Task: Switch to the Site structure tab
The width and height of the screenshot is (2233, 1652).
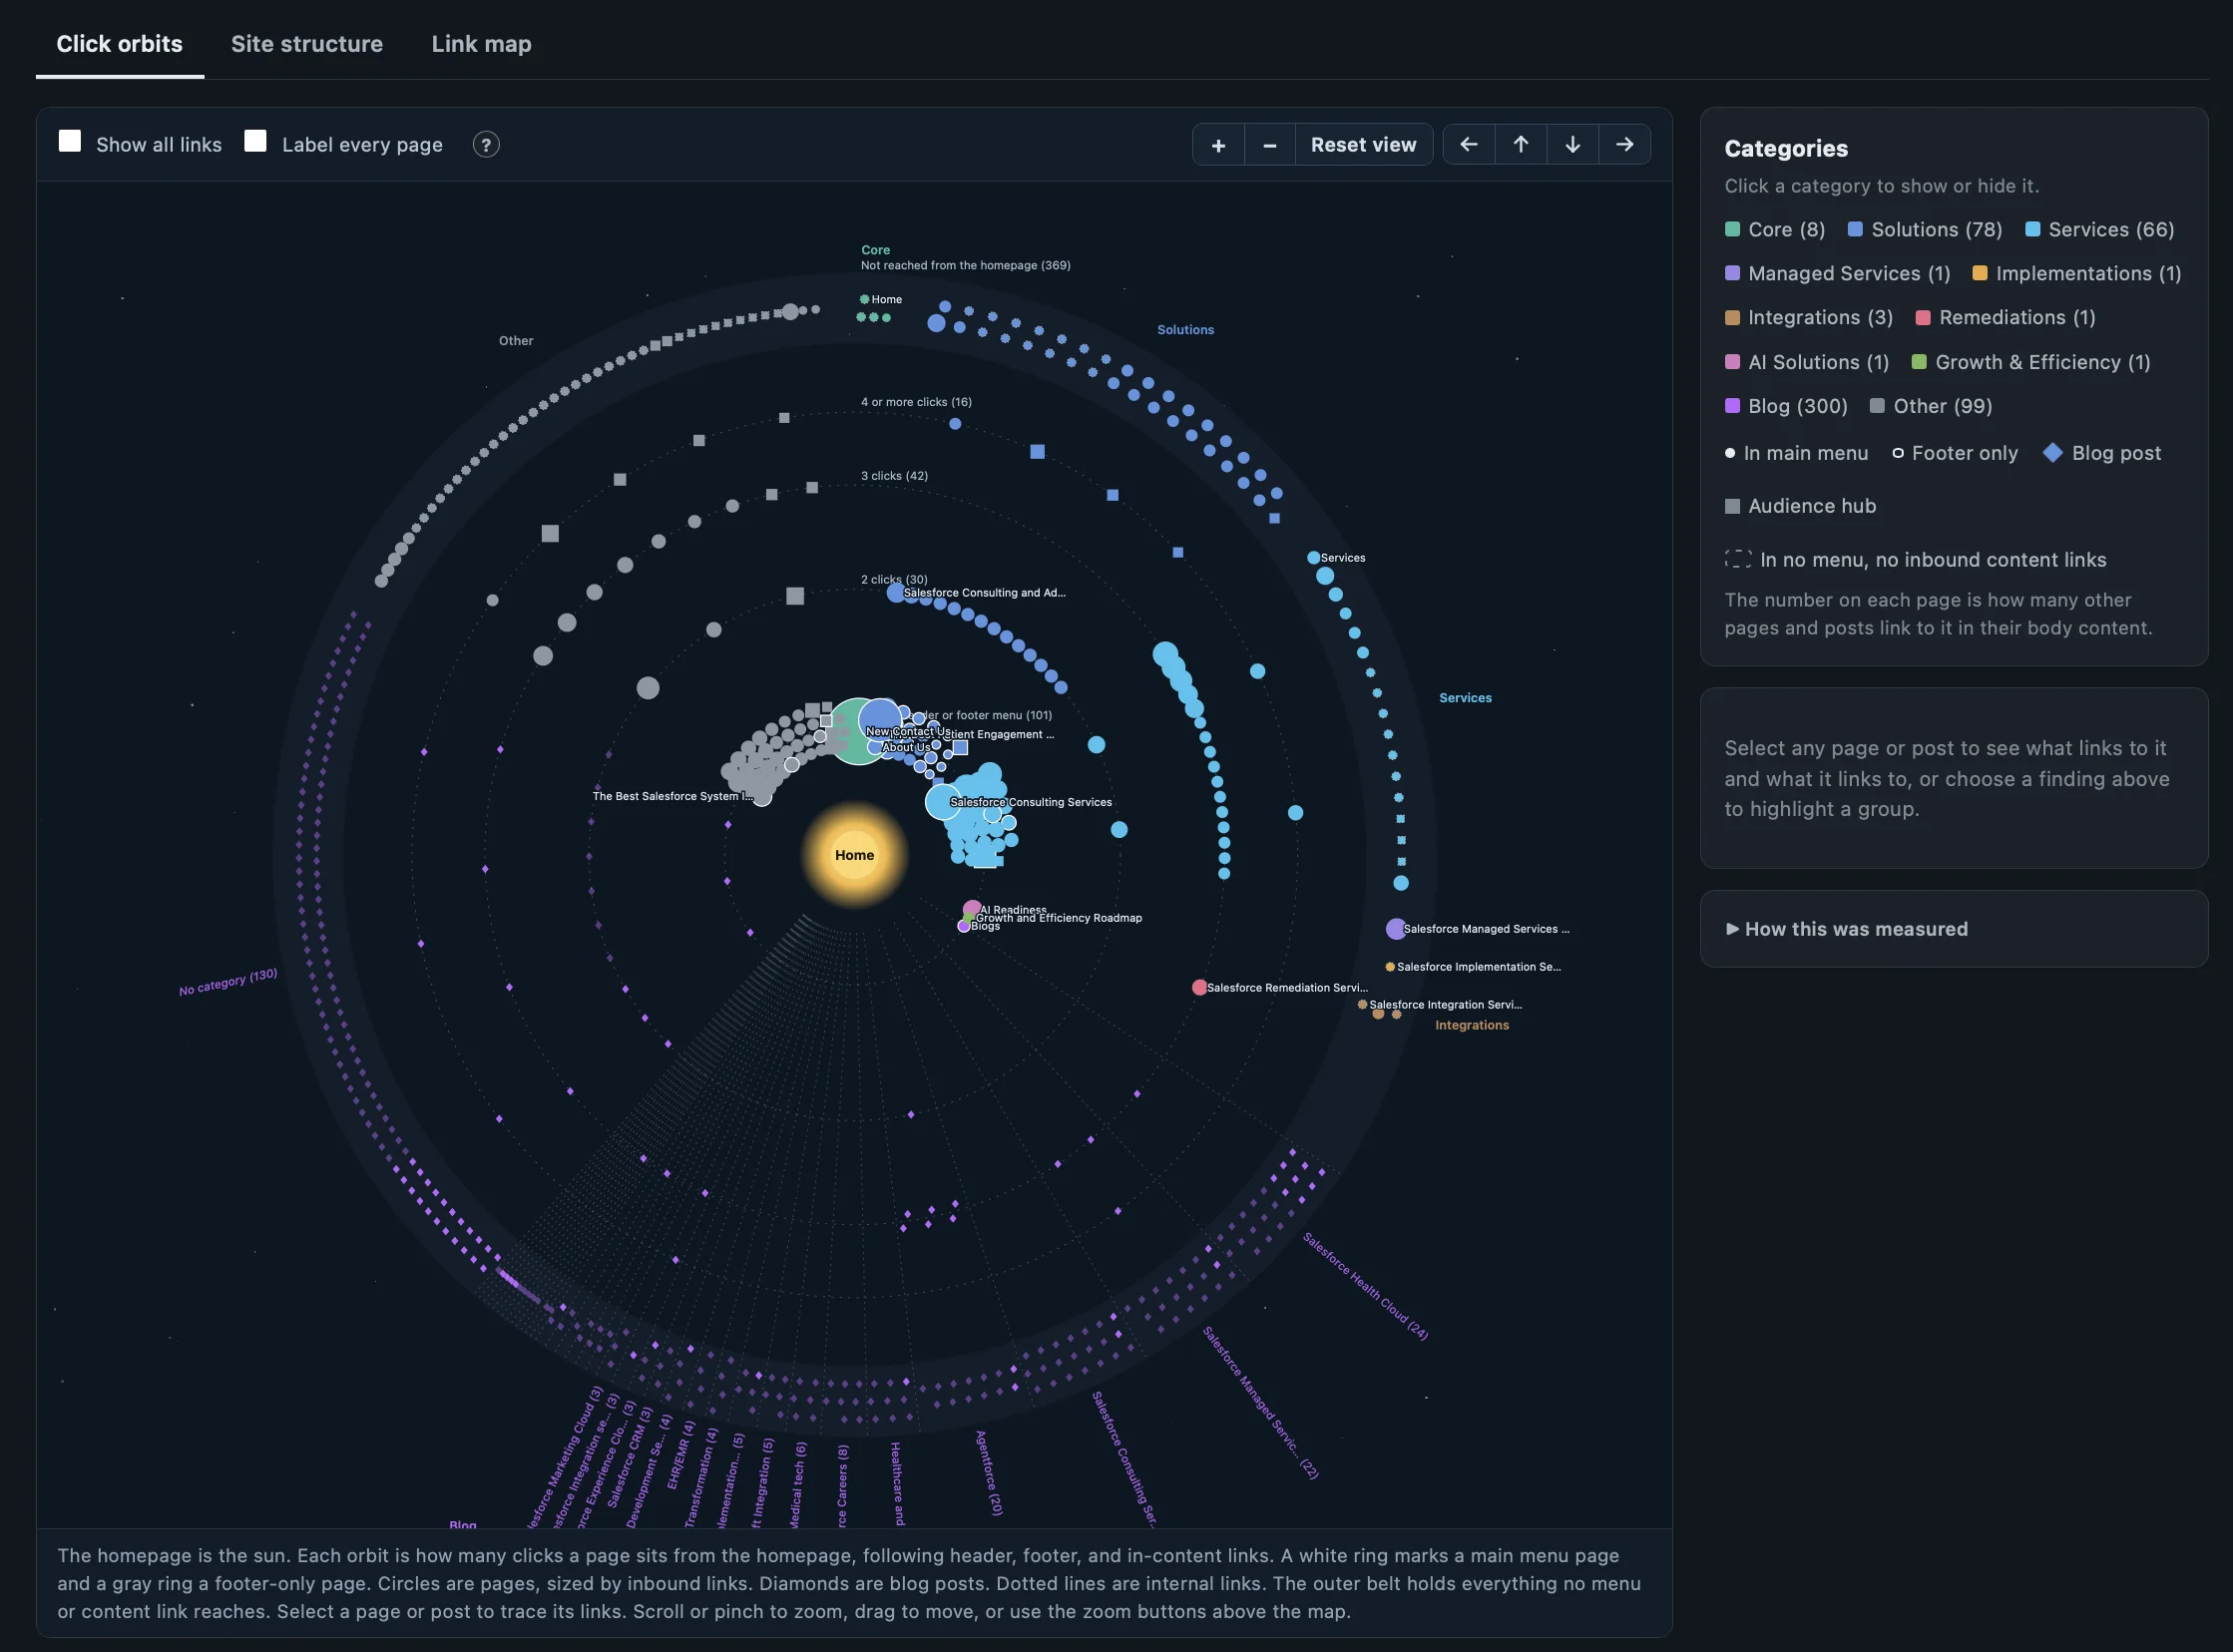Action: point(307,44)
